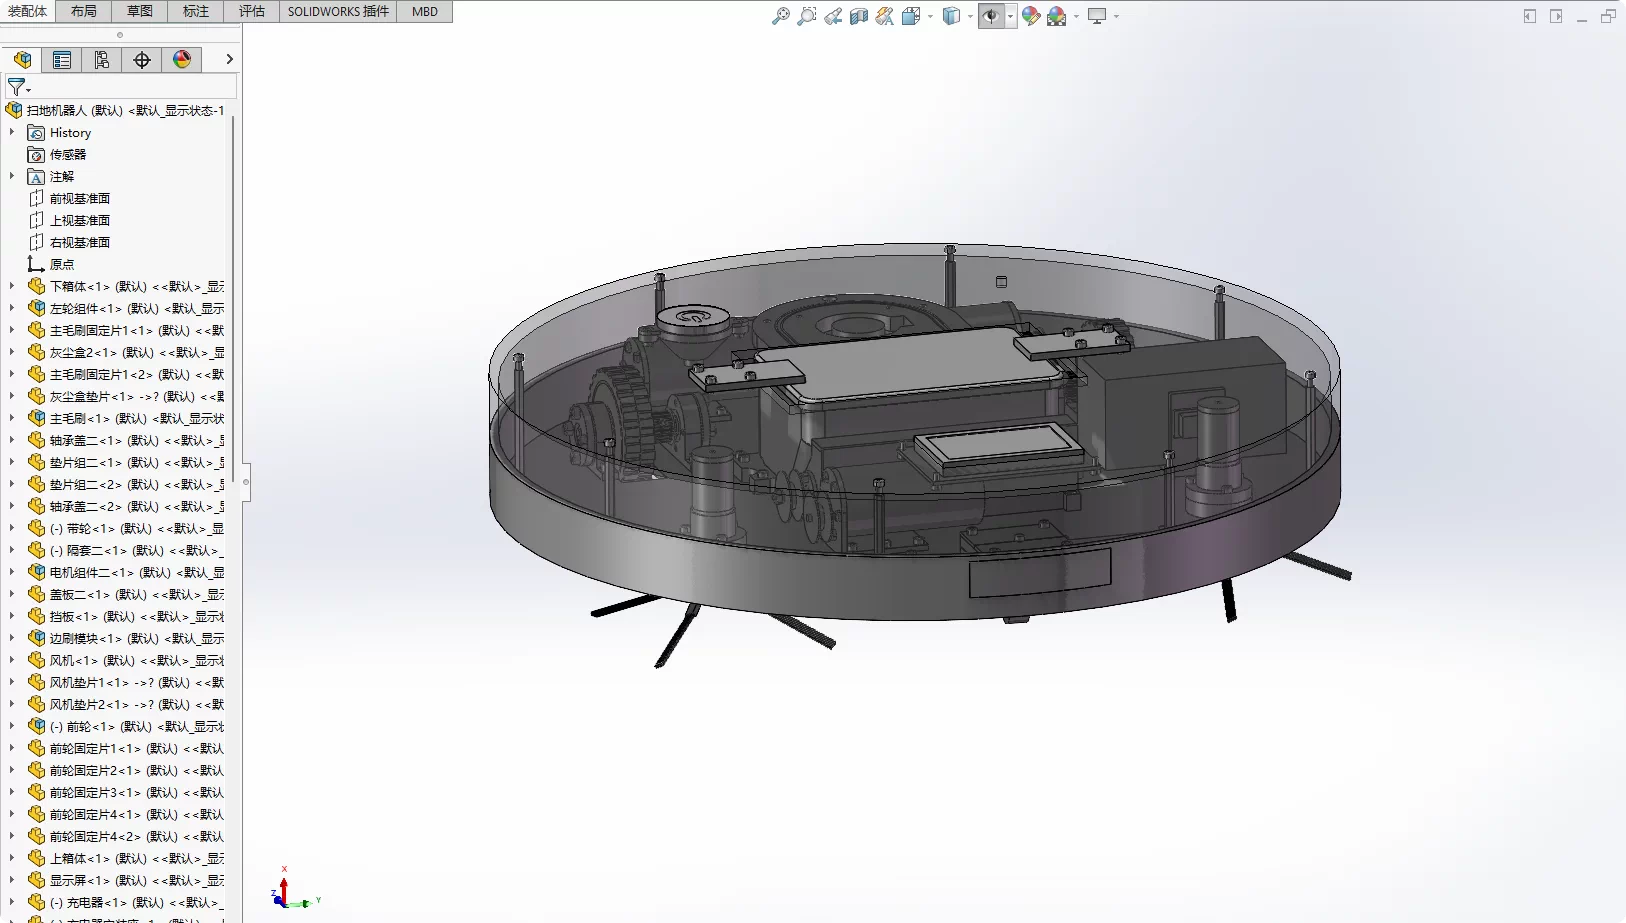
Task: Open the 标注 tab
Action: point(196,11)
